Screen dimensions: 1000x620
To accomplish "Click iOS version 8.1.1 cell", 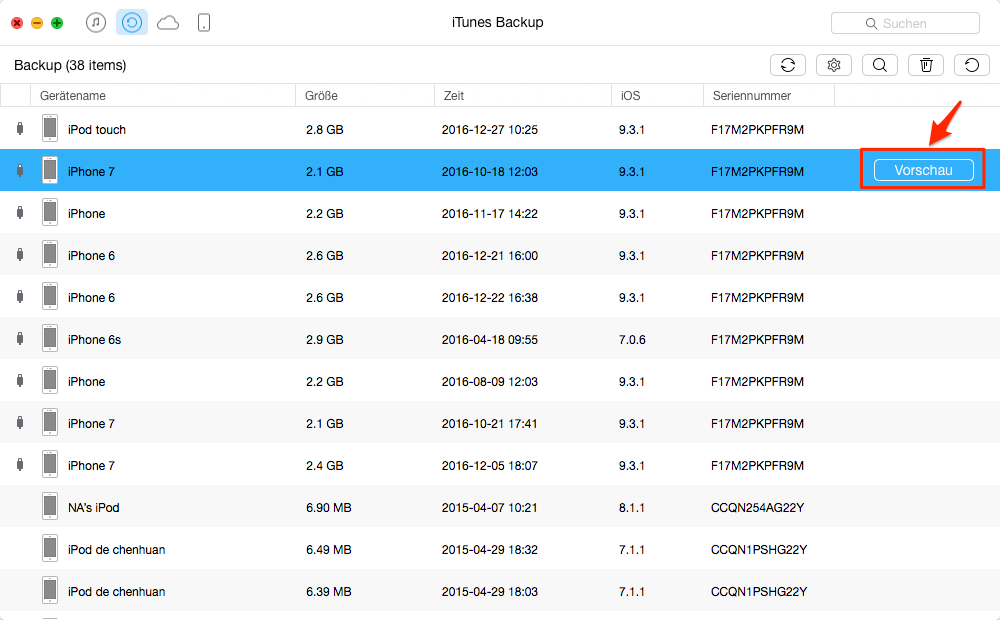I will point(631,508).
